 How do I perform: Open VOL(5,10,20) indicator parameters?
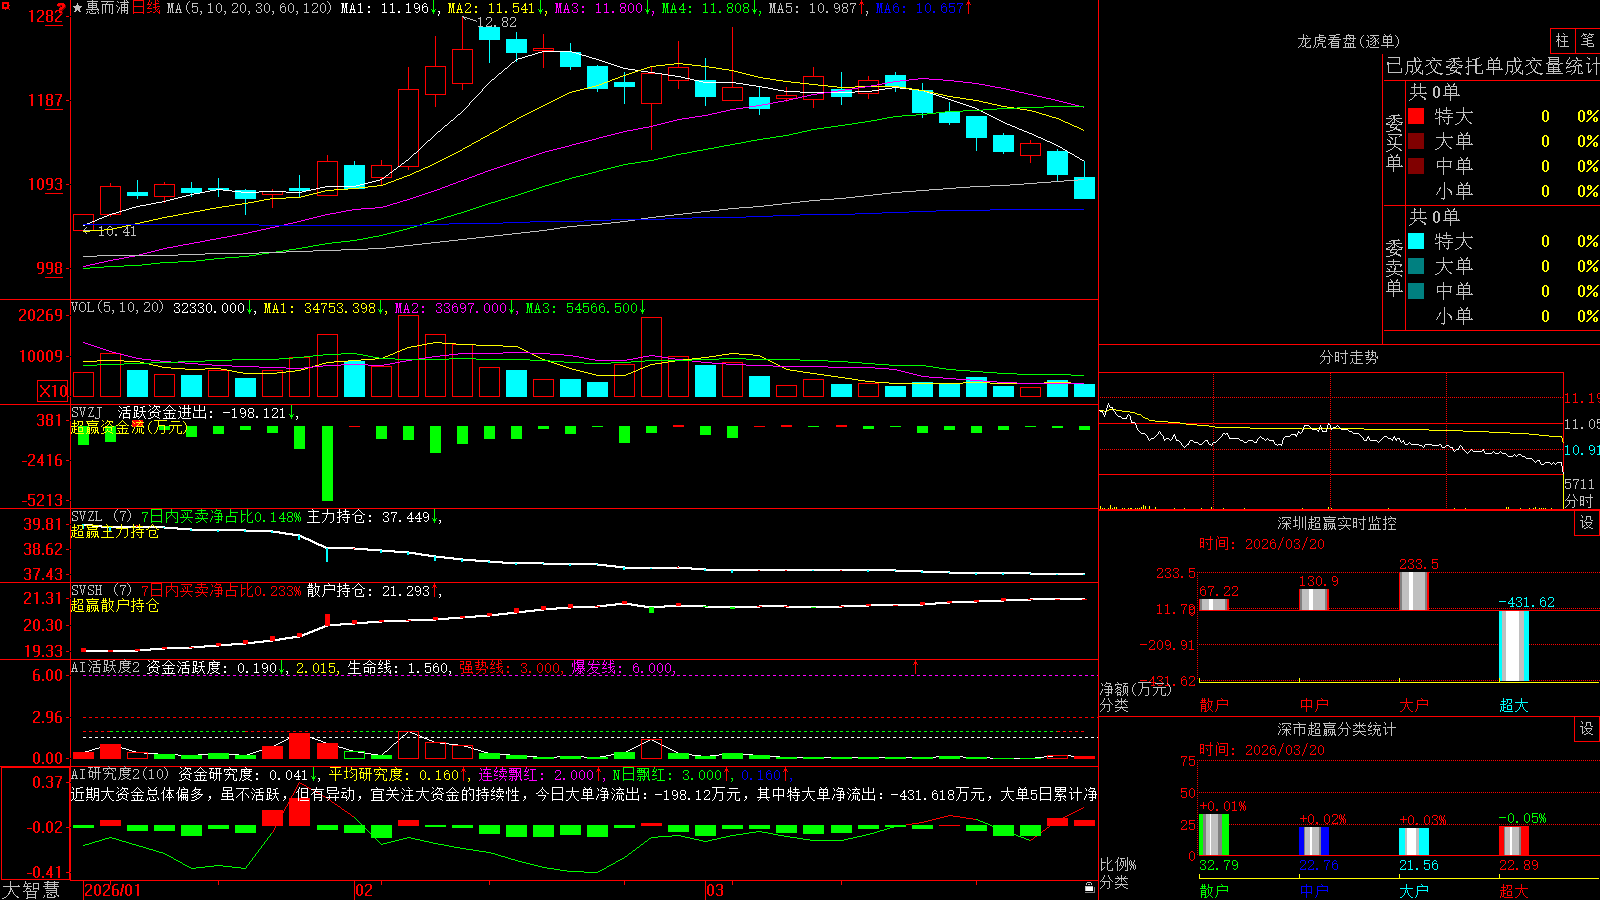(x=117, y=308)
